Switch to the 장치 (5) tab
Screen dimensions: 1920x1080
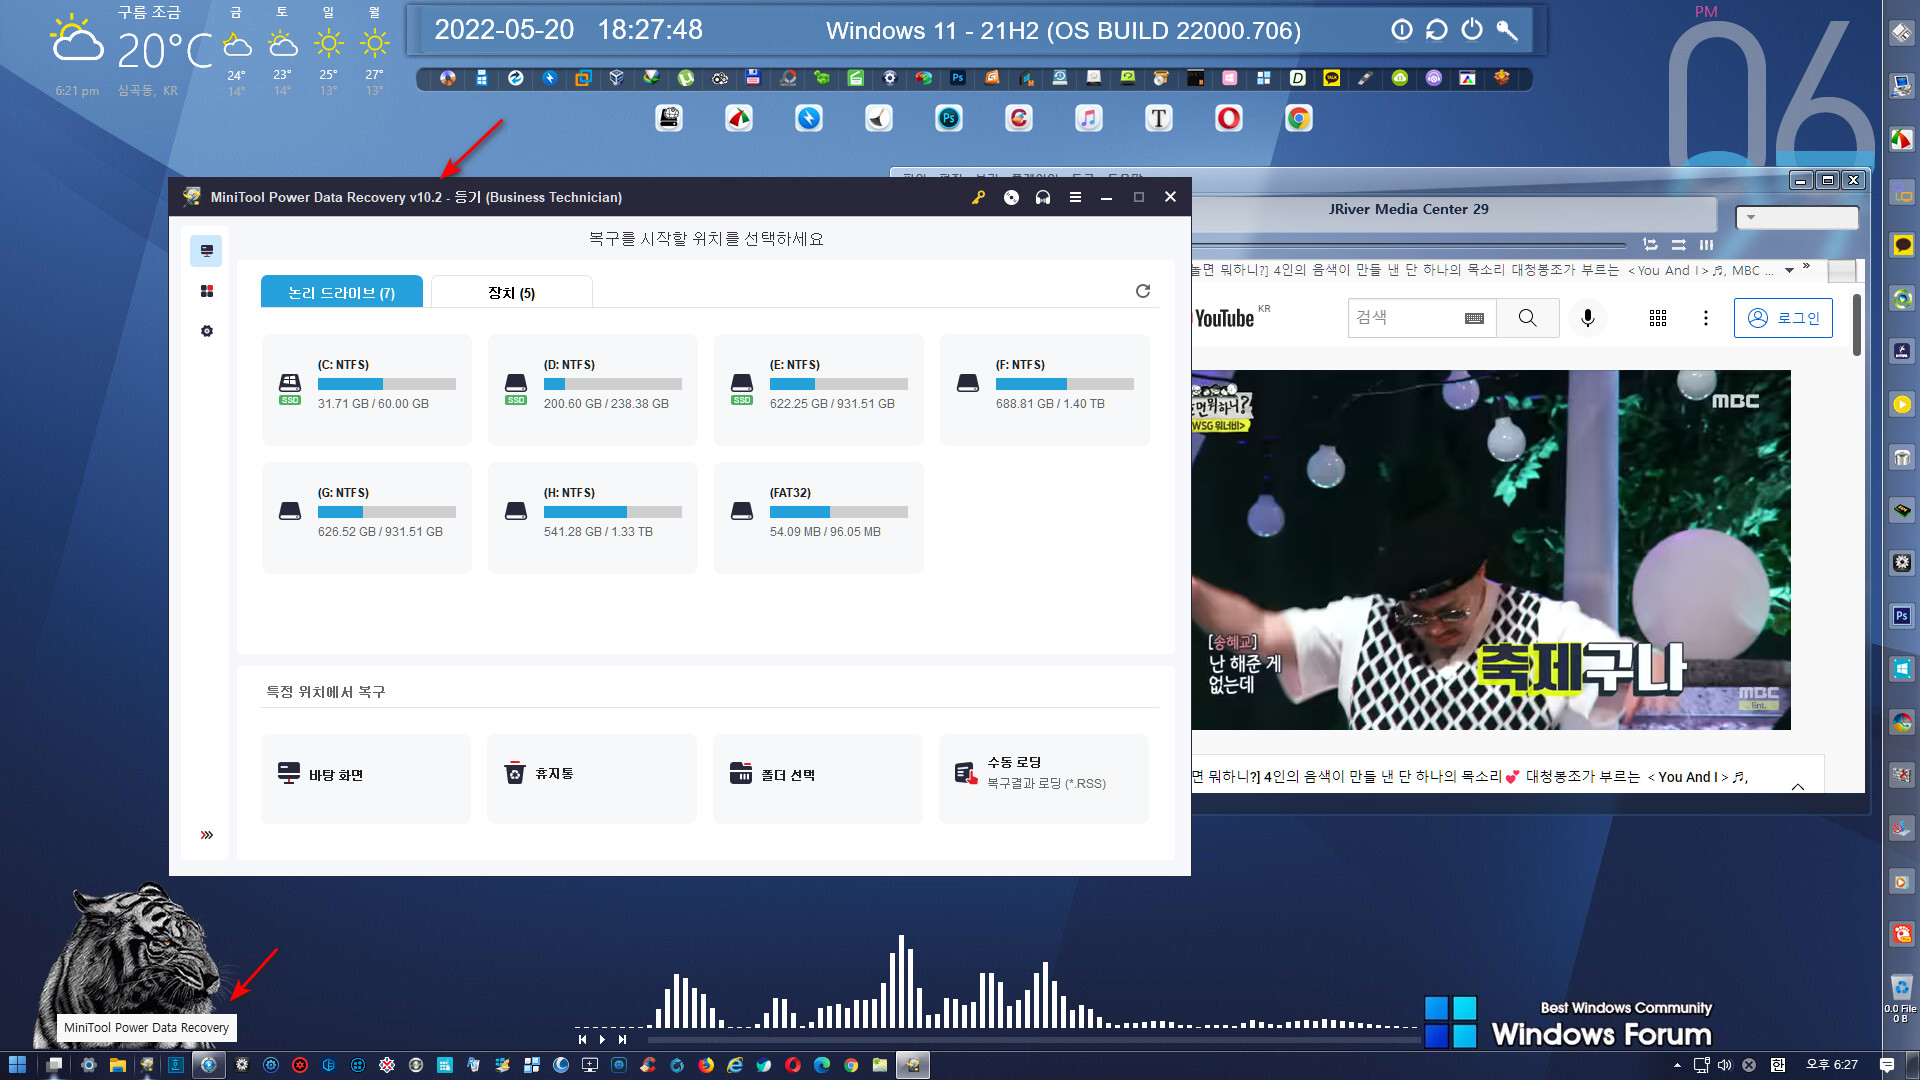coord(511,292)
